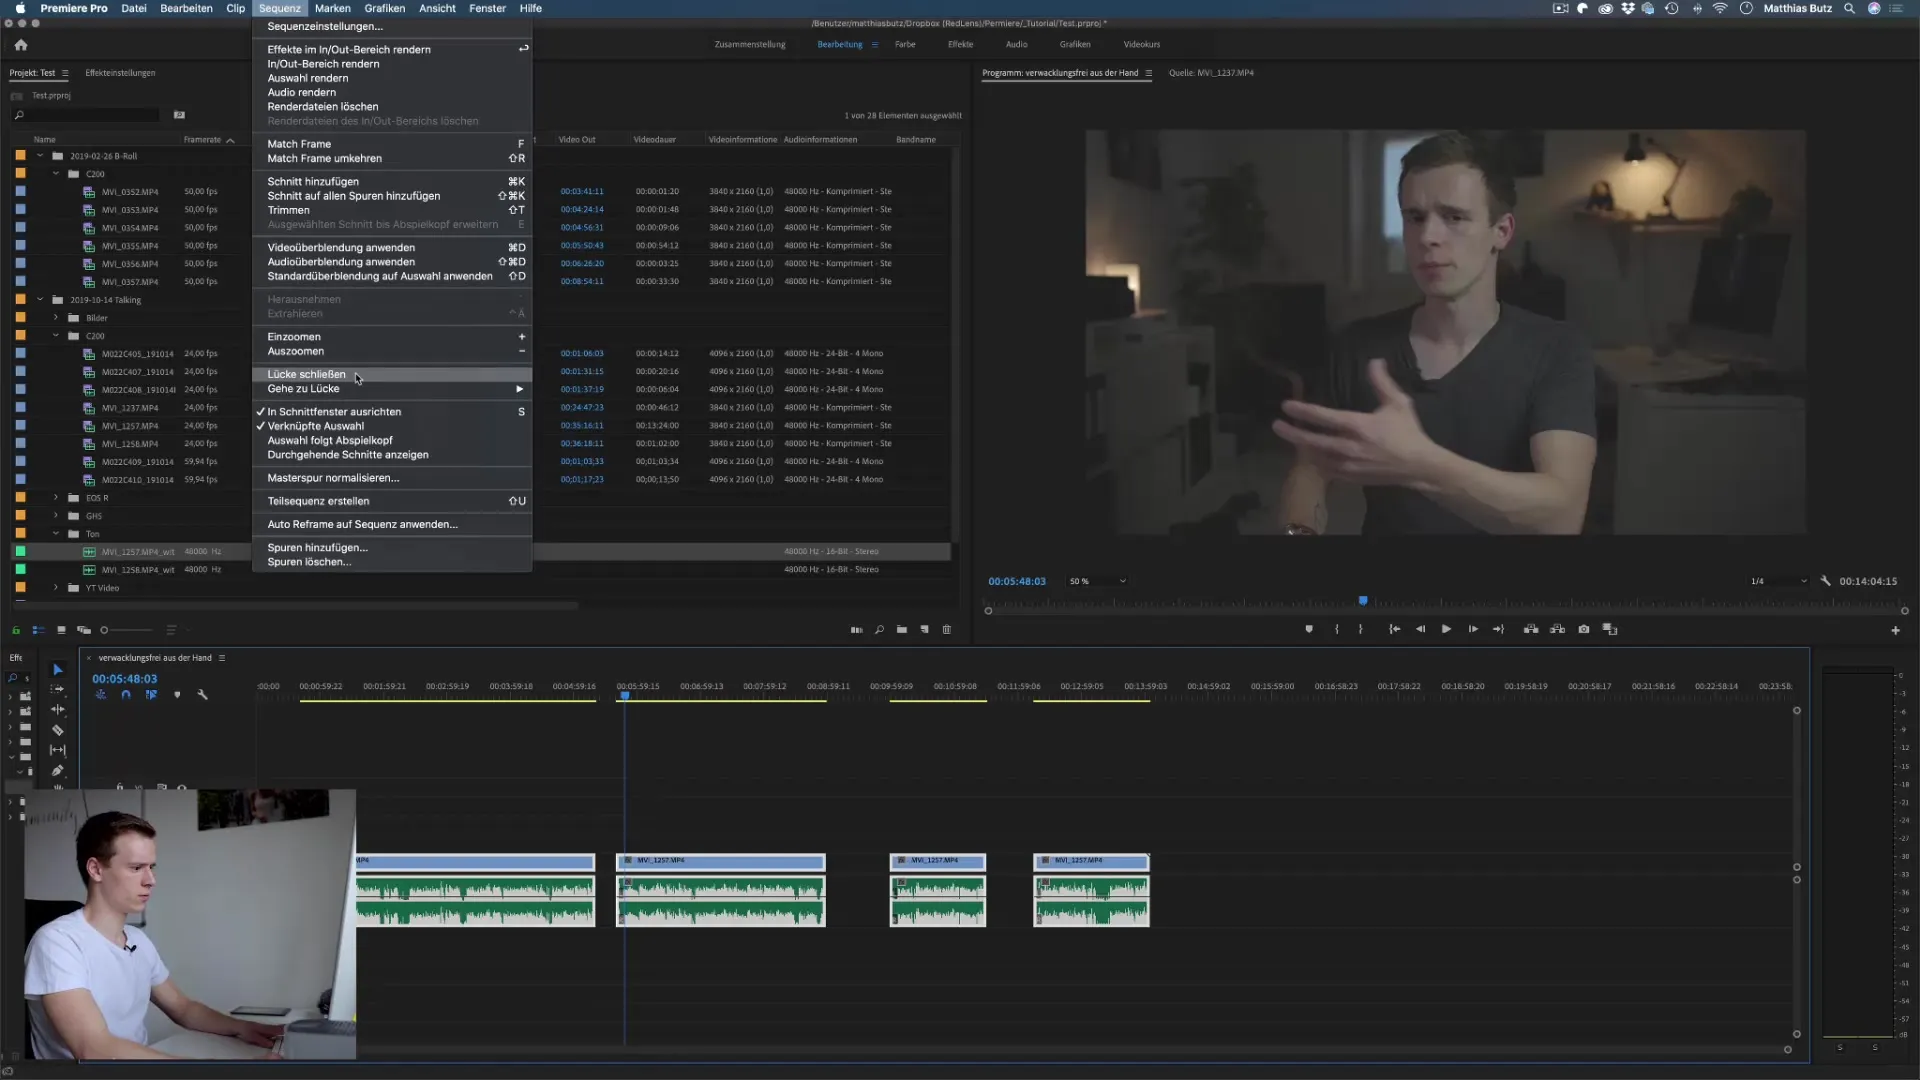The height and width of the screenshot is (1080, 1920).
Task: Enable 'Durchgehende Schnitte anzeigen' option
Action: coord(391,455)
